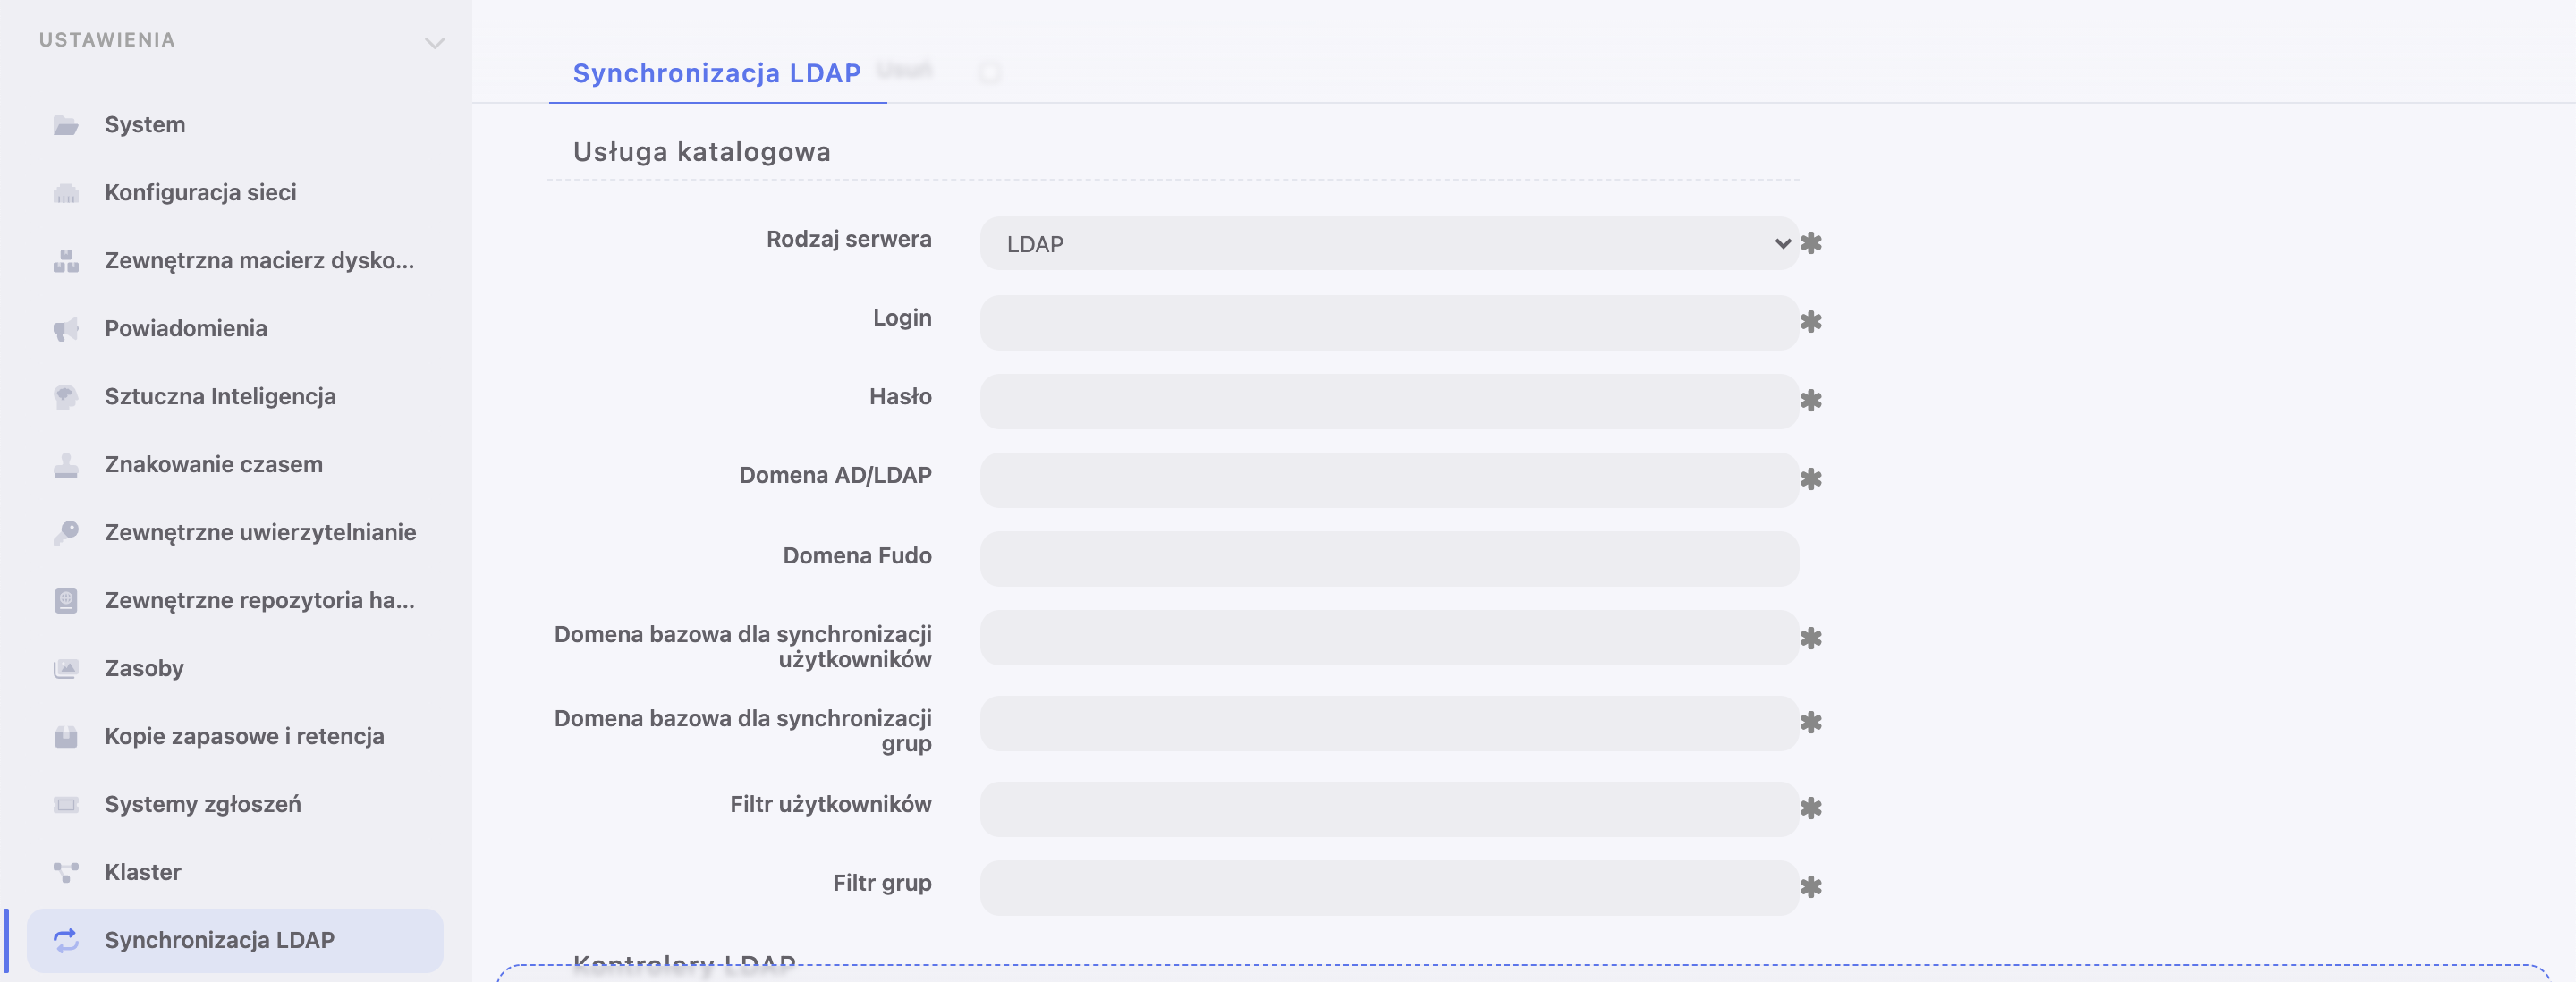Click the Rodzaj serwera label
This screenshot has width=2576, height=982.
849,240
